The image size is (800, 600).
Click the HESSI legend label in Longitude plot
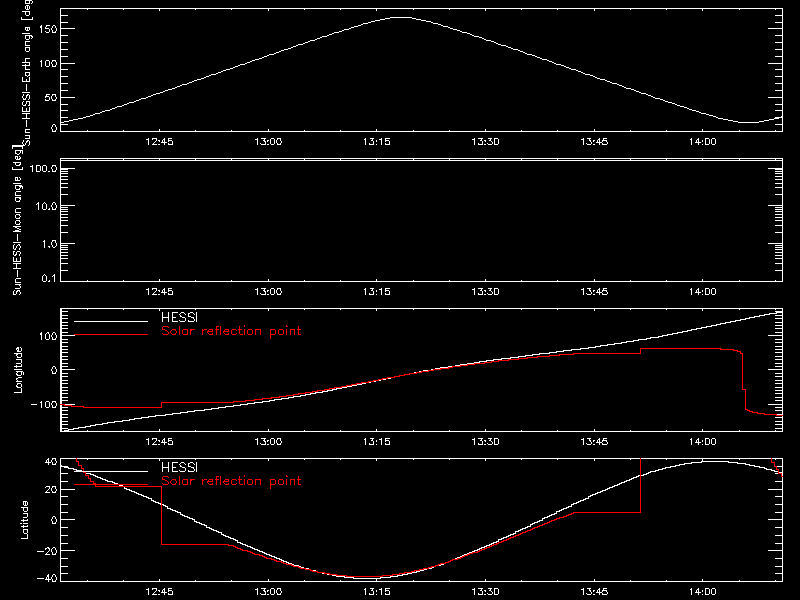[x=179, y=317]
